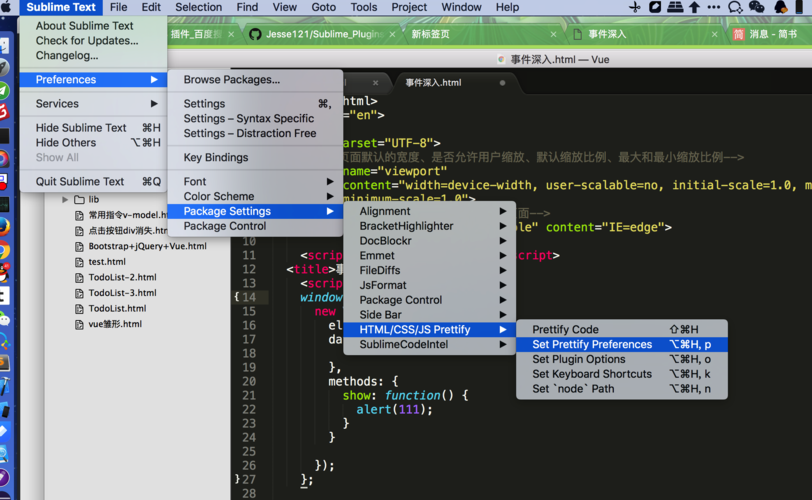812x500 pixels.
Task: Expand the BracketHighlighter submenu arrow
Action: point(503,226)
